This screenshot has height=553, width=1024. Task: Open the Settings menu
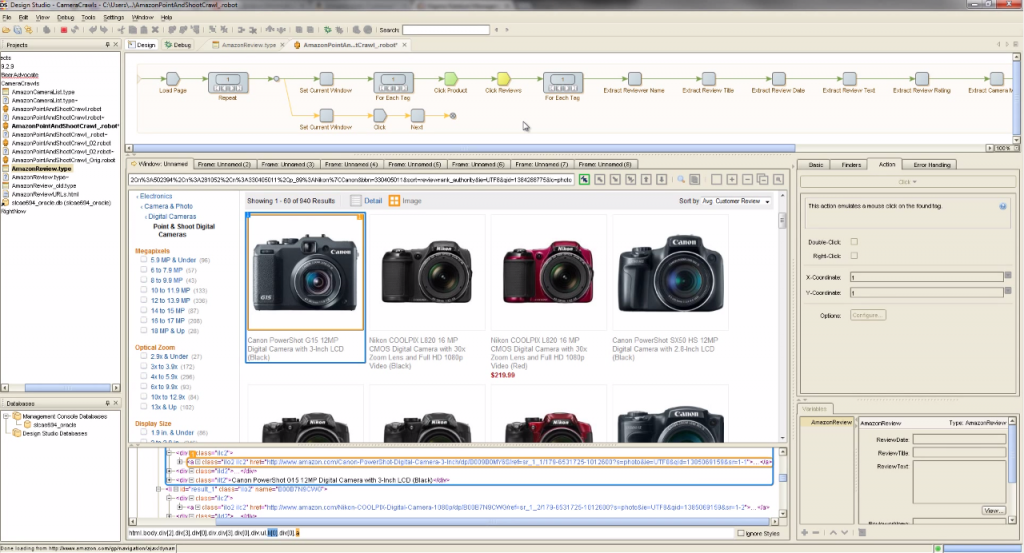click(x=114, y=18)
